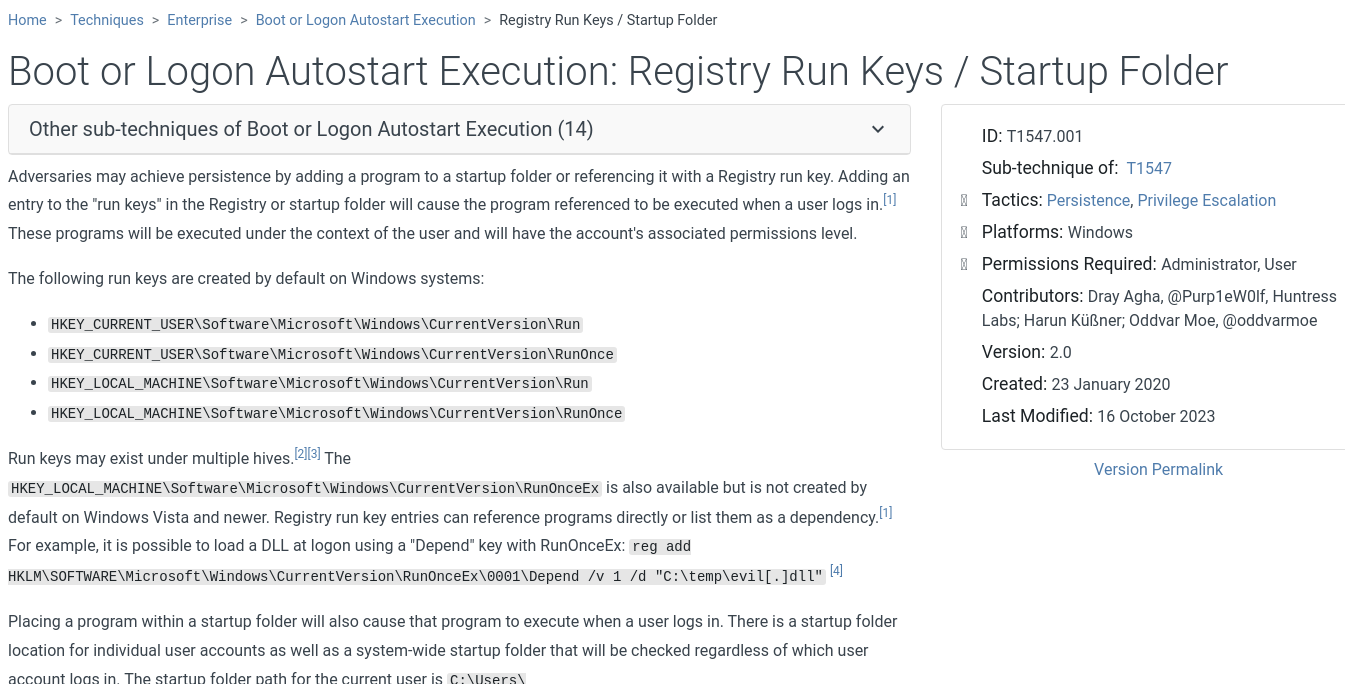Viewport: 1345px width, 684px height.
Task: Open the parent technique T1547 link
Action: (x=1148, y=168)
